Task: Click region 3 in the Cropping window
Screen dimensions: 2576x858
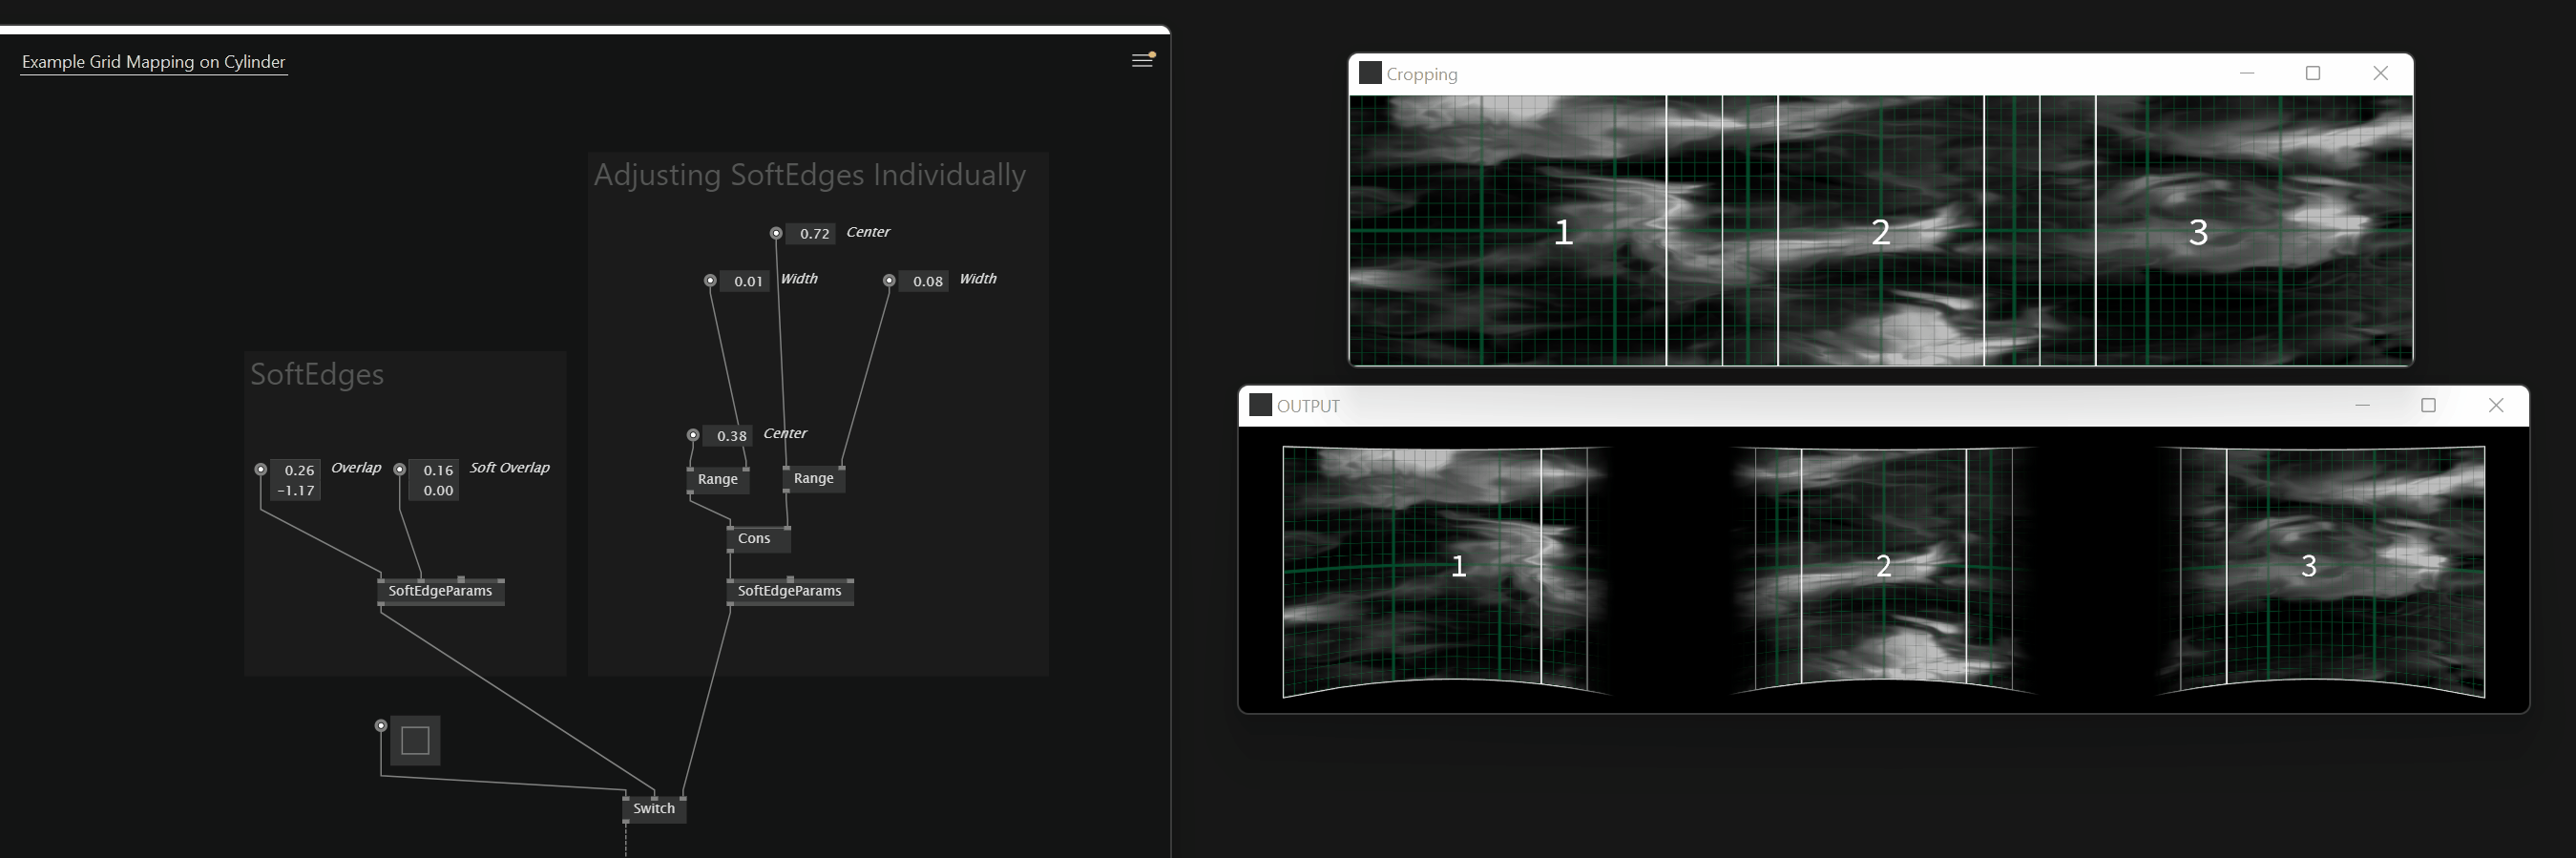Action: click(2198, 232)
